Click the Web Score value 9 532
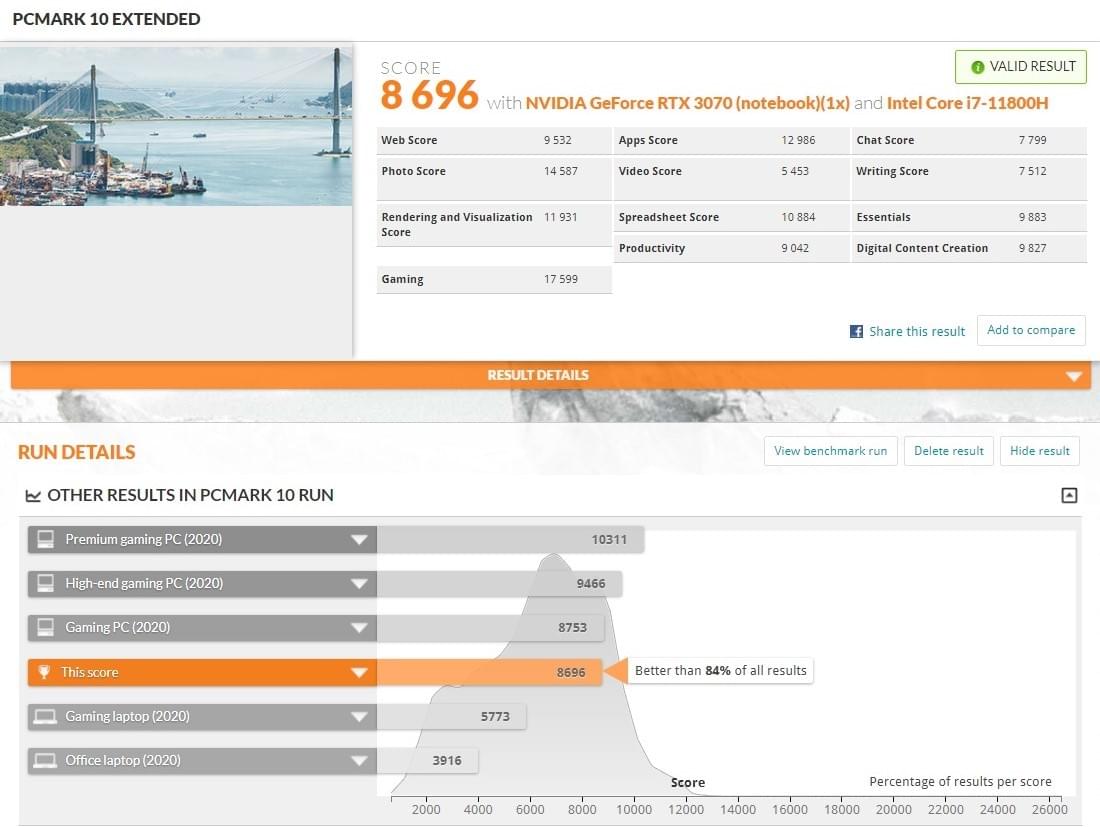The width and height of the screenshot is (1100, 827). (x=558, y=140)
